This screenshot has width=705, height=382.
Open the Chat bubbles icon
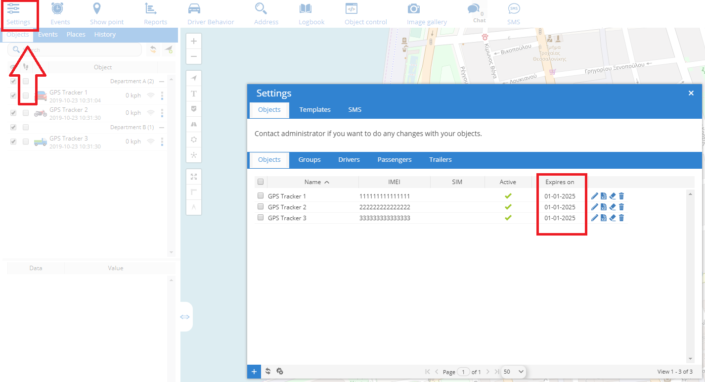pyautogui.click(x=473, y=9)
